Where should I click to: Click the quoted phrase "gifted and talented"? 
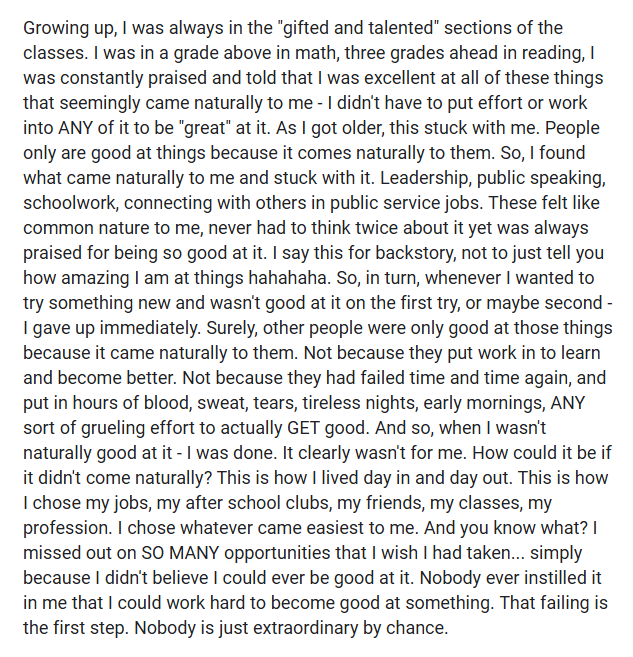327,27
